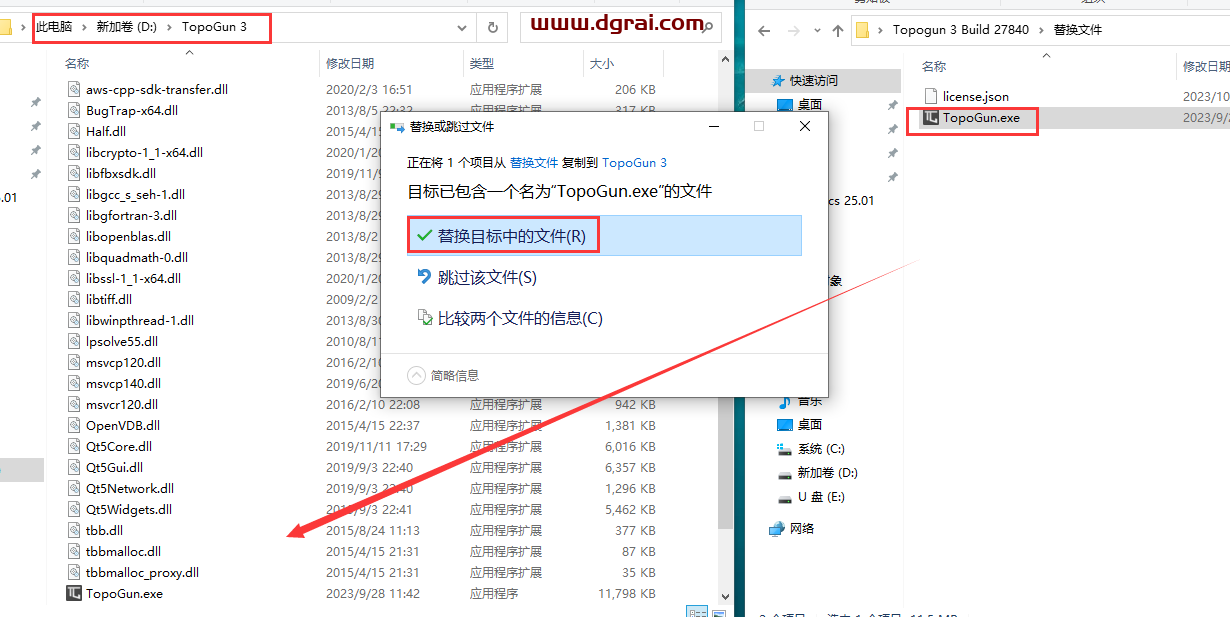Viewport: 1230px width, 617px height.
Task: Sort by 类型 column header
Action: 481,63
